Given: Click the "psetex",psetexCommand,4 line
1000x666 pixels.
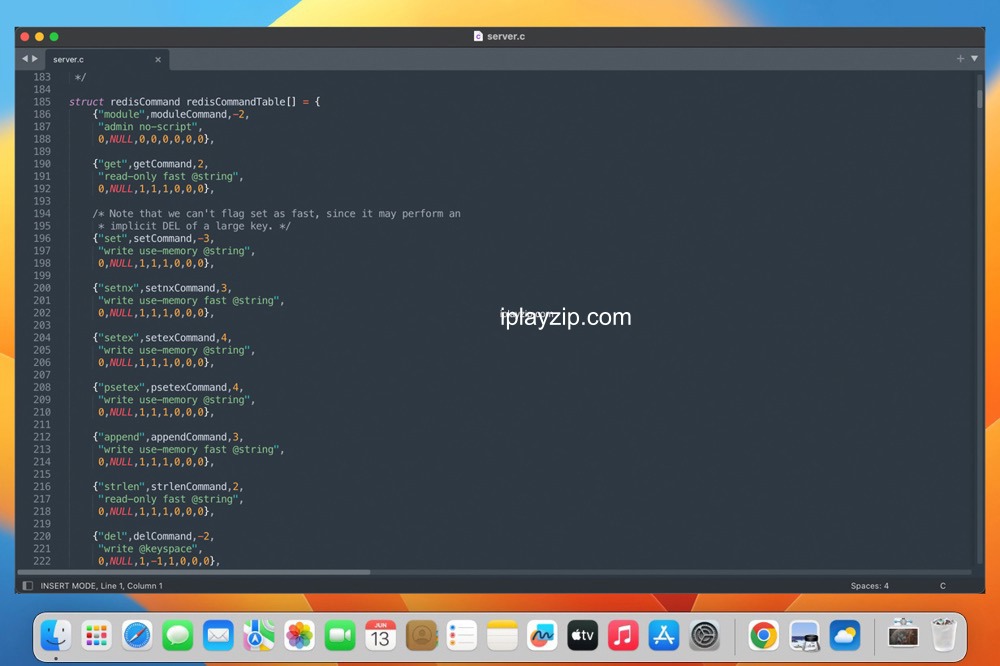Looking at the screenshot, I should (x=168, y=387).
